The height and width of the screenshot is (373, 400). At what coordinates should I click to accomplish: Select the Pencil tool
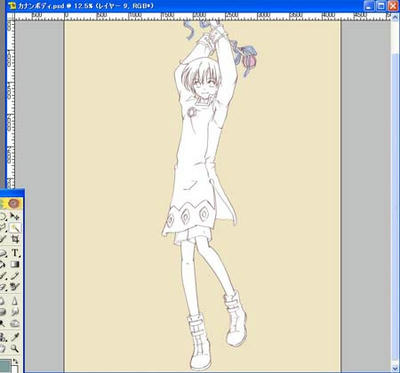[x=15, y=275]
